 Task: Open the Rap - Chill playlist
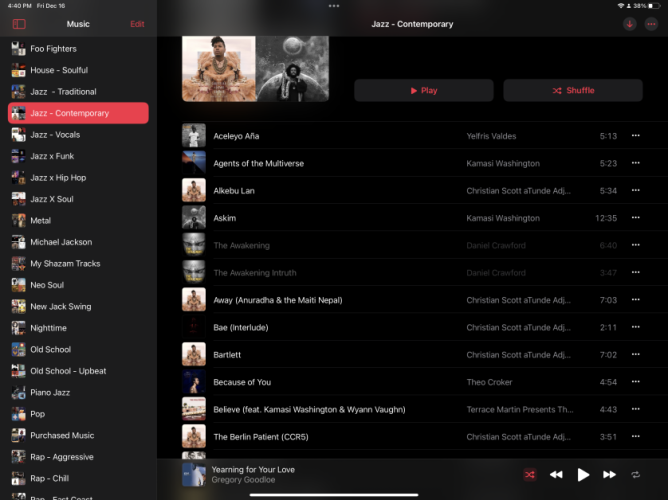click(x=78, y=478)
